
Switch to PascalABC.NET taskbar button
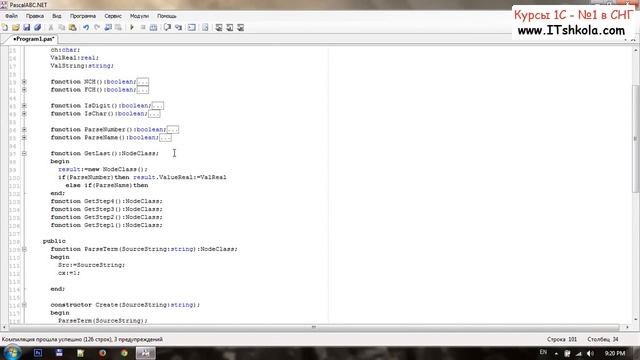tap(145, 353)
